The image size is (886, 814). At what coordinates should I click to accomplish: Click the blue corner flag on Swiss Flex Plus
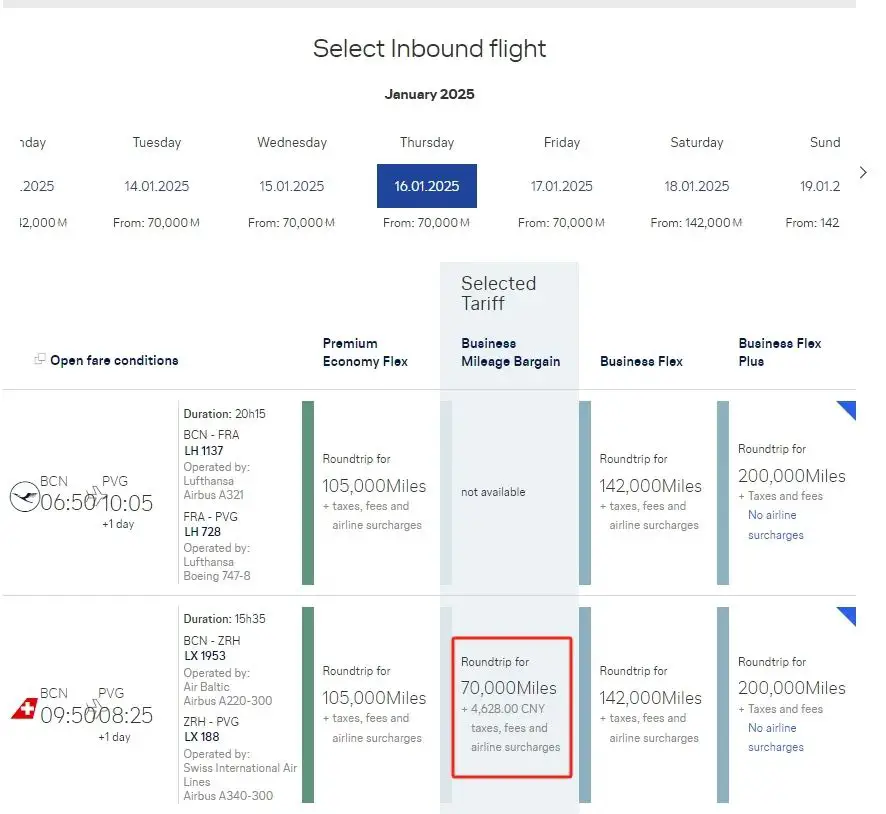849,615
